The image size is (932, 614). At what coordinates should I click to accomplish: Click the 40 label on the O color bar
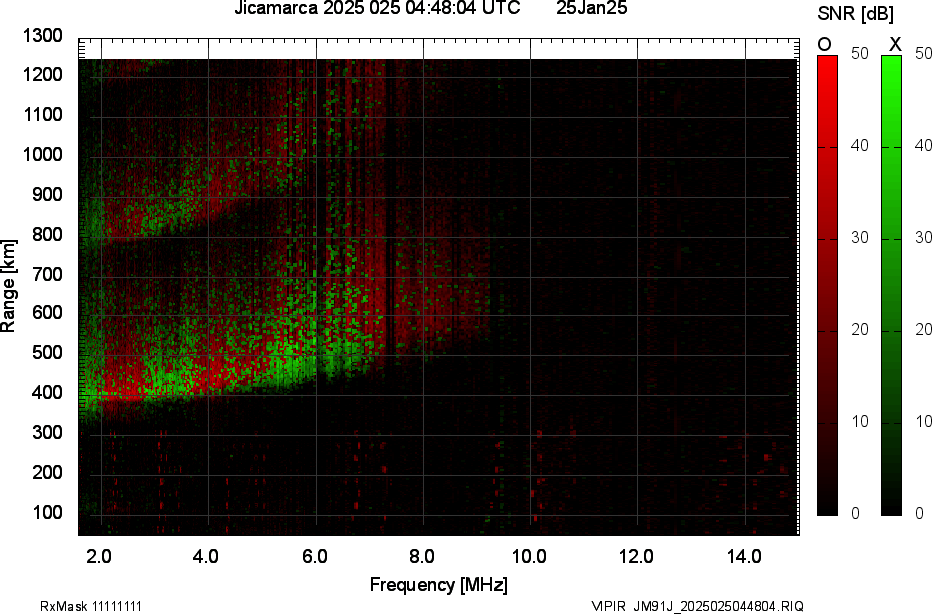point(860,145)
